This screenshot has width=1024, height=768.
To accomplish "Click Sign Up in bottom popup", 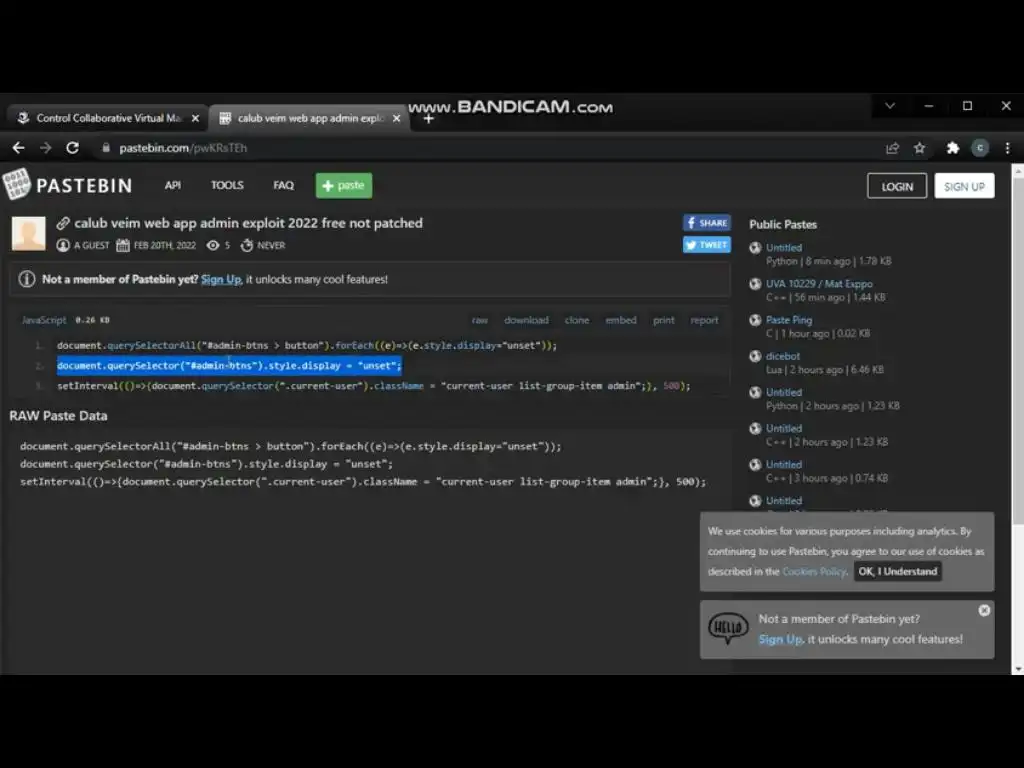I will pos(780,639).
